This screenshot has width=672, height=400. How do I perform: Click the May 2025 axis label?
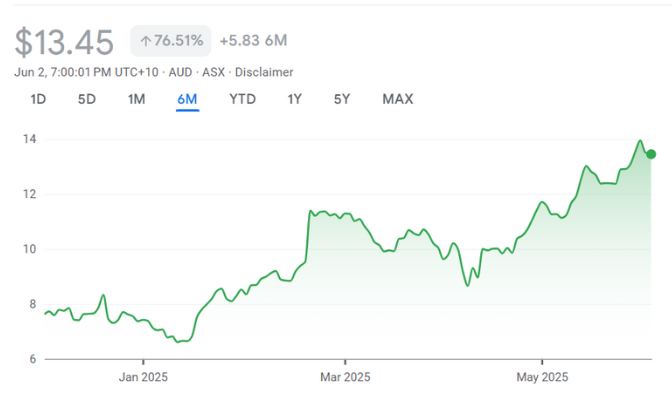pyautogui.click(x=542, y=377)
